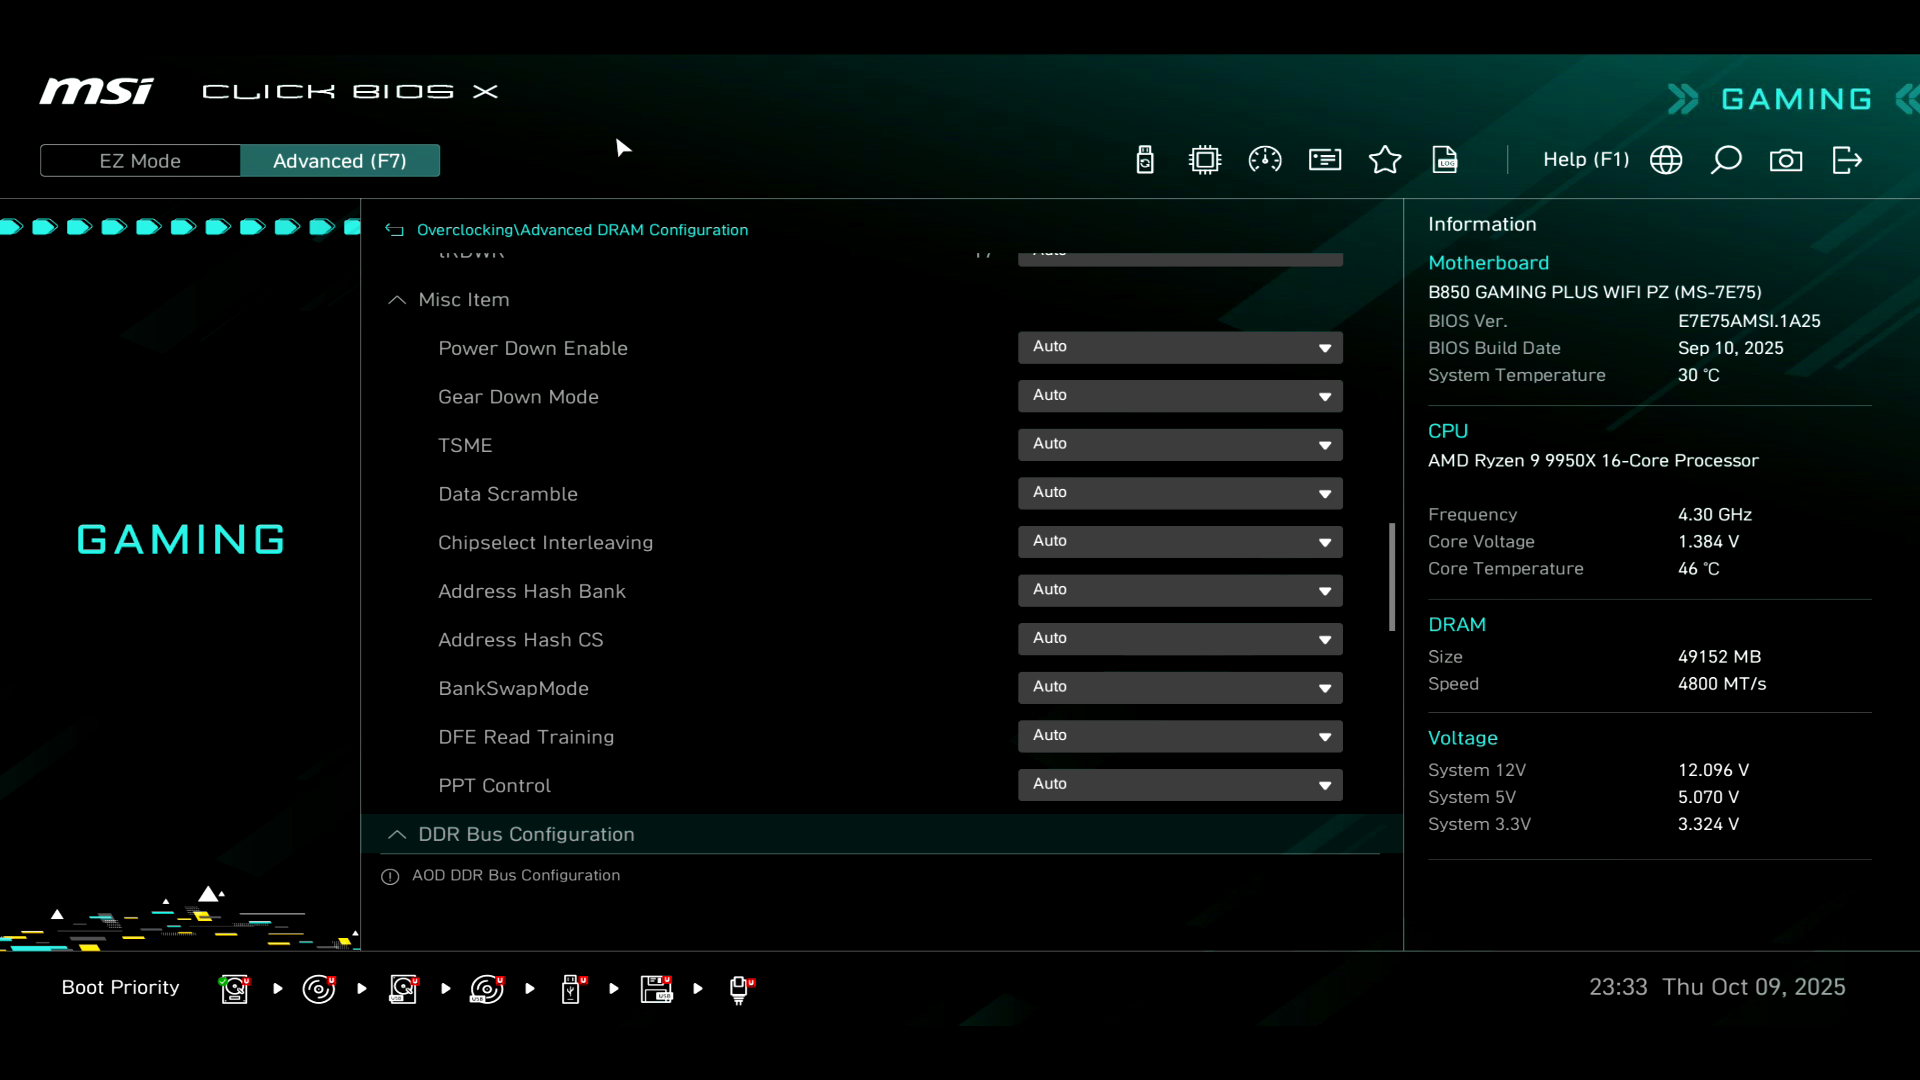Click the exit icon at top right
Viewport: 1920px width, 1080px height.
pos(1846,160)
